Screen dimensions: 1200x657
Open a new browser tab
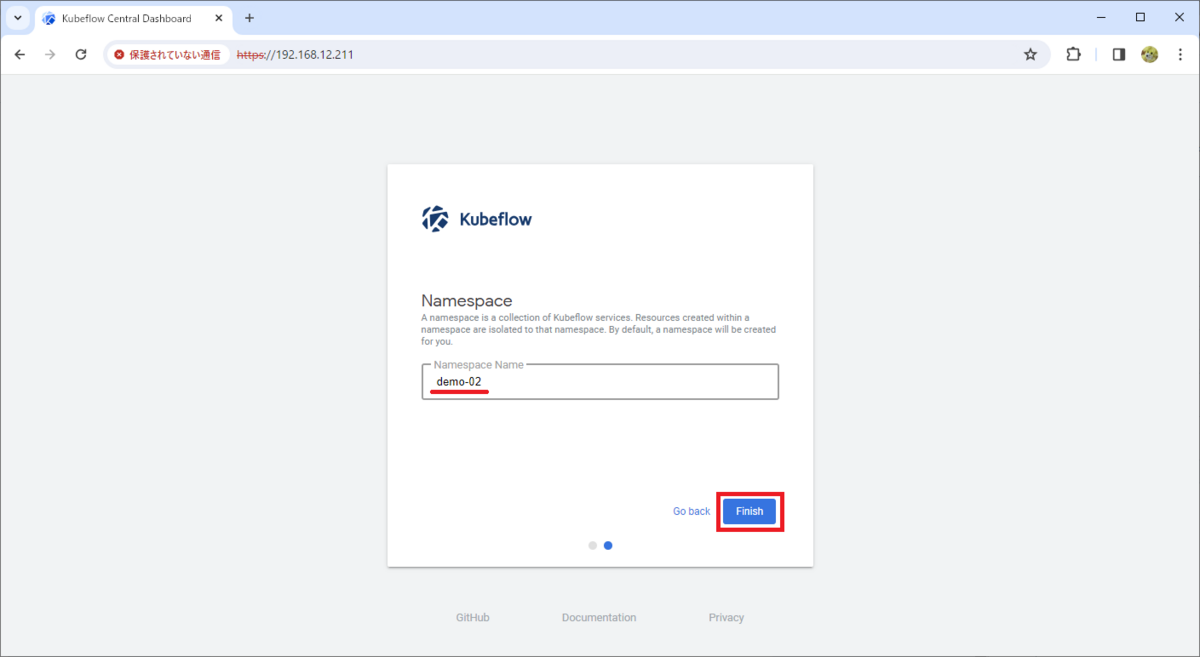pyautogui.click(x=250, y=18)
